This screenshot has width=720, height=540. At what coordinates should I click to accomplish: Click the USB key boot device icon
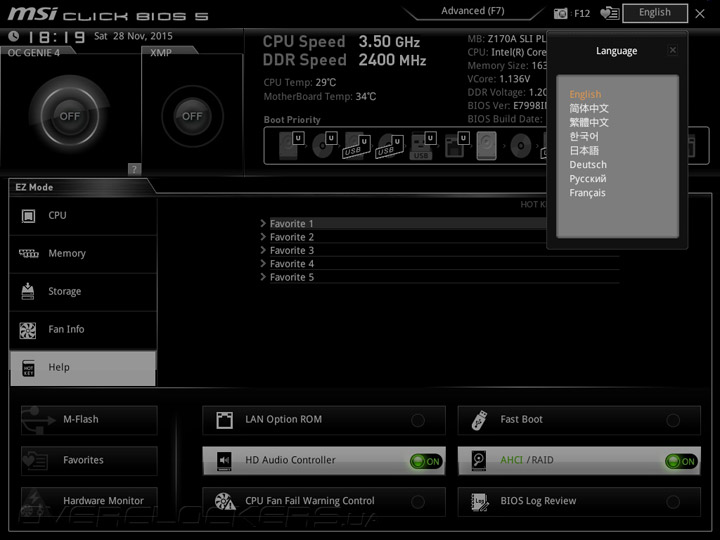pyautogui.click(x=422, y=146)
